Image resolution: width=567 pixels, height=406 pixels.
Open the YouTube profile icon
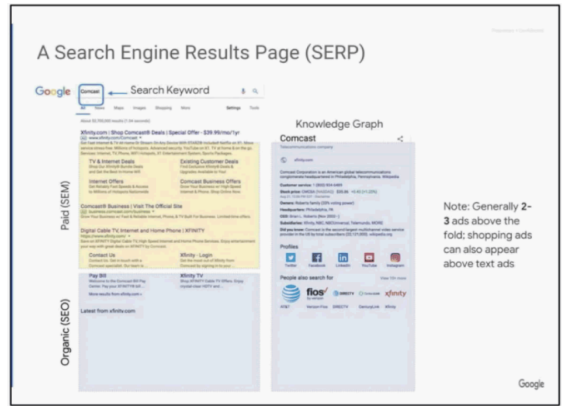(369, 257)
